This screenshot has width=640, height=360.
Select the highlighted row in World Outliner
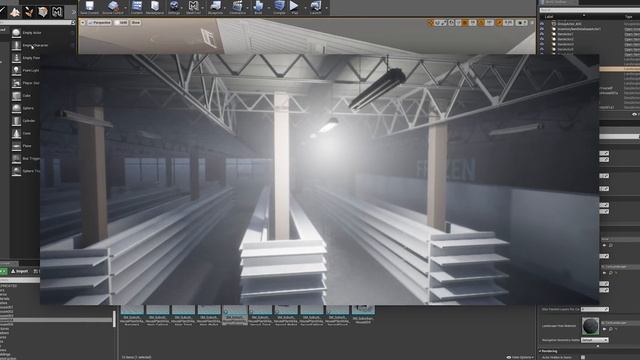tap(619, 69)
